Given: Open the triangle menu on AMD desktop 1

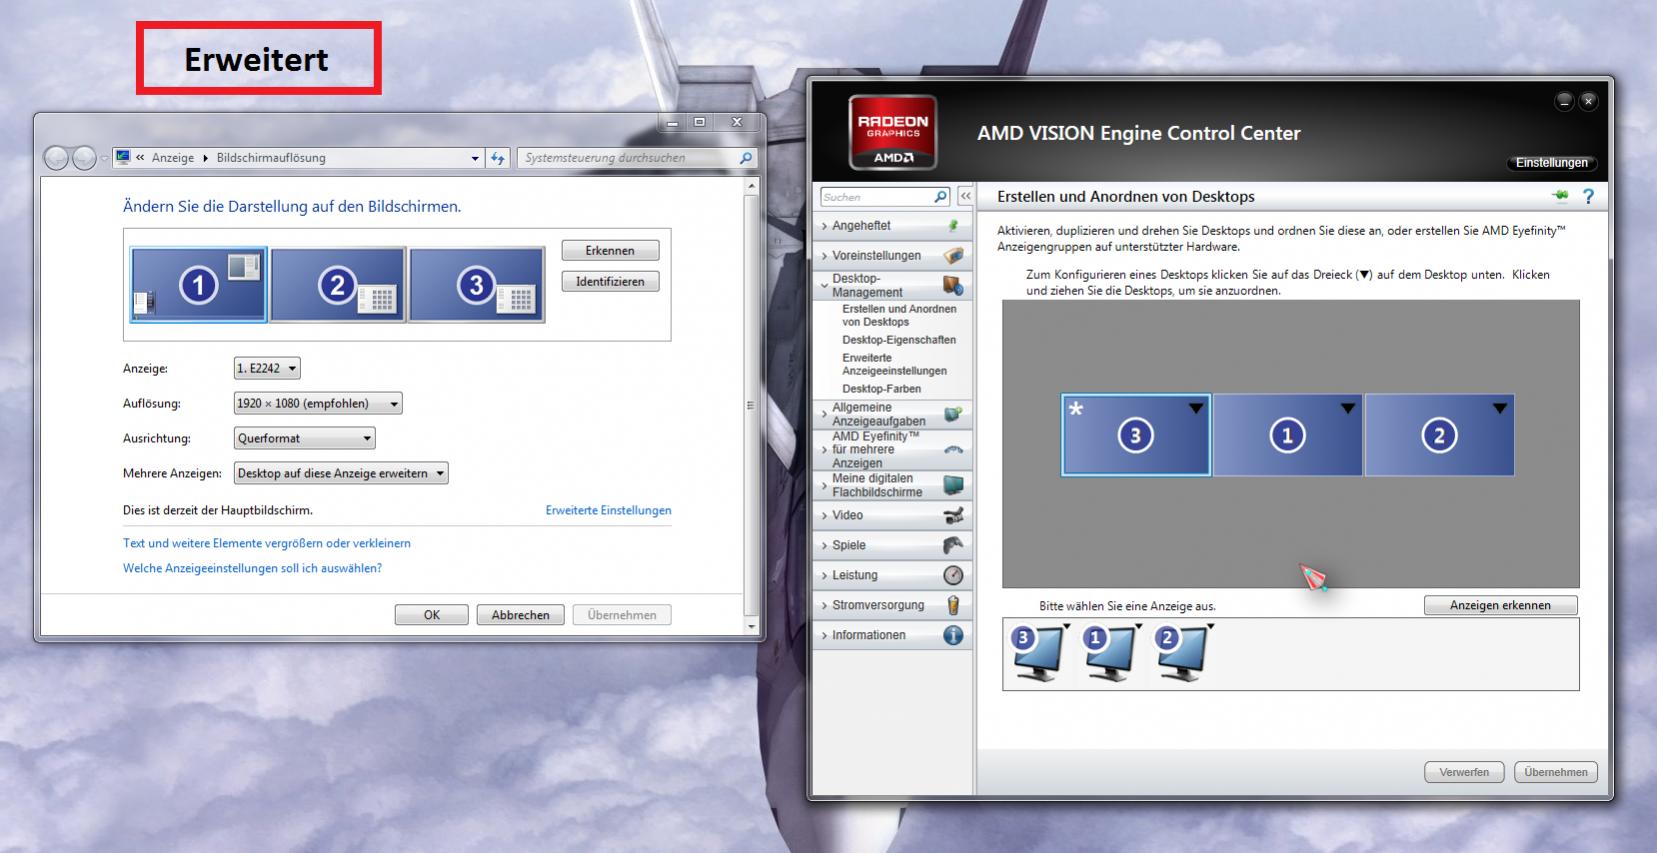Looking at the screenshot, I should coord(1348,408).
